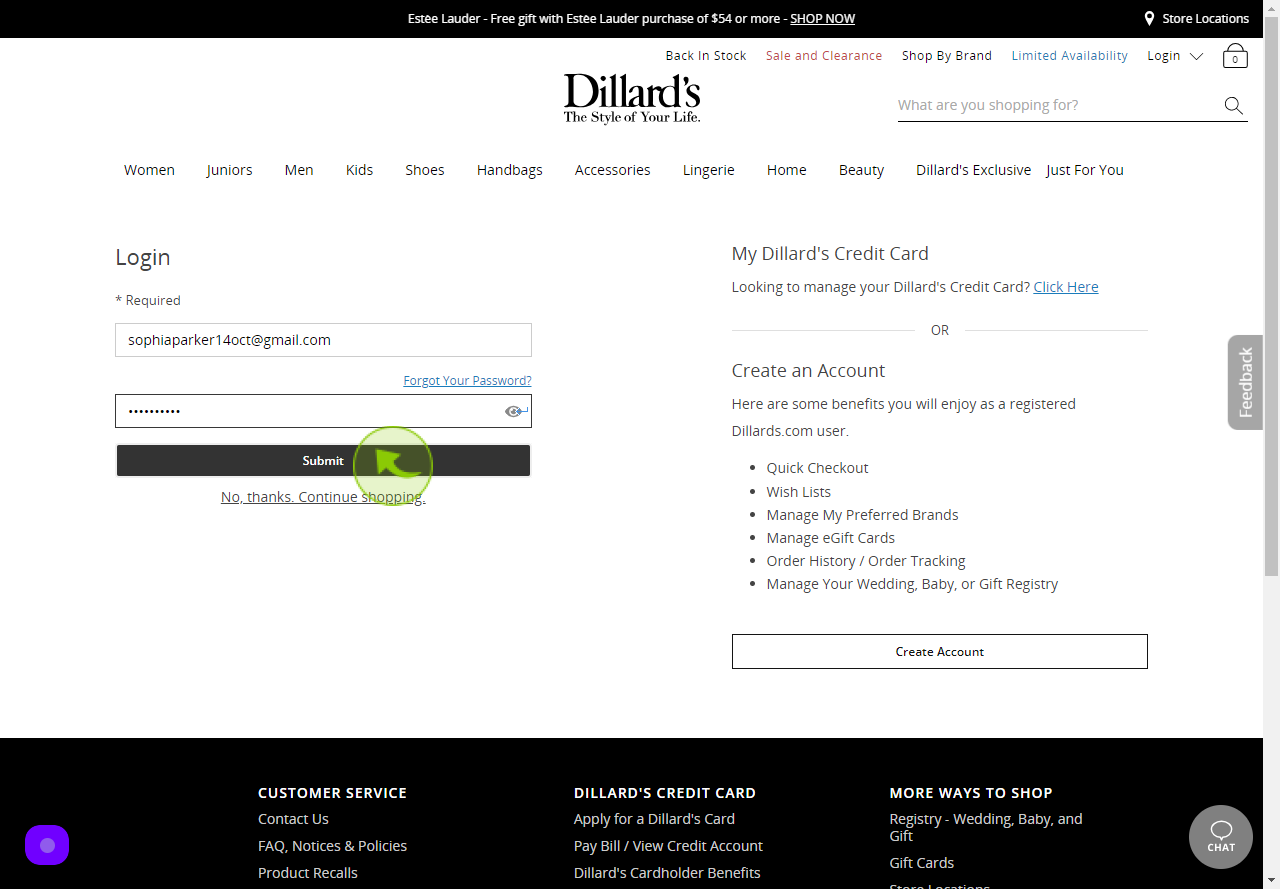Open Sale and Clearance link

pos(824,56)
